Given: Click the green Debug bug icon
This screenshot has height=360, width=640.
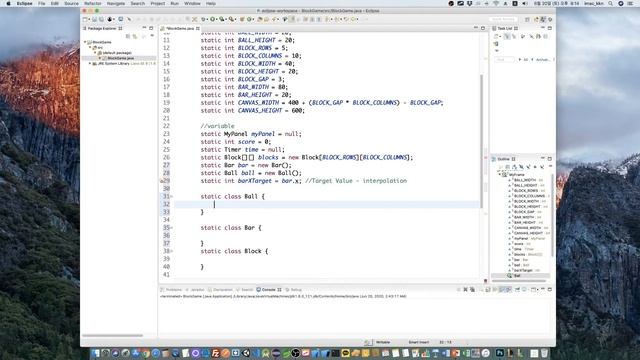Looking at the screenshot, I should tap(203, 19).
